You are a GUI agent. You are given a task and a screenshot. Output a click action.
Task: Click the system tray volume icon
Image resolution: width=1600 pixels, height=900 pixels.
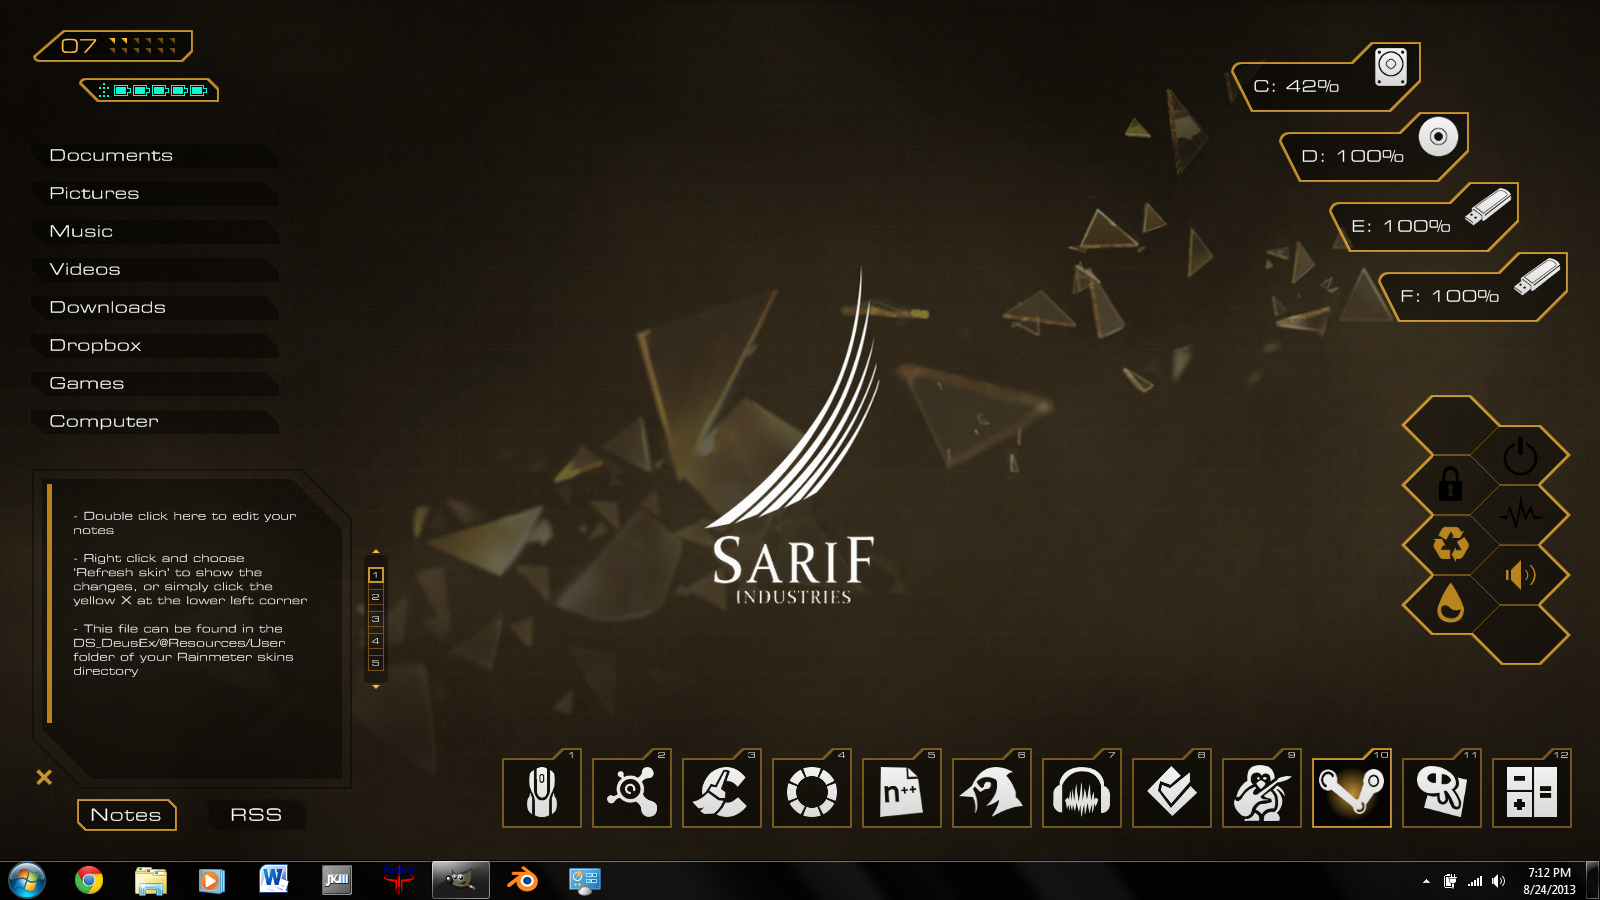1498,881
